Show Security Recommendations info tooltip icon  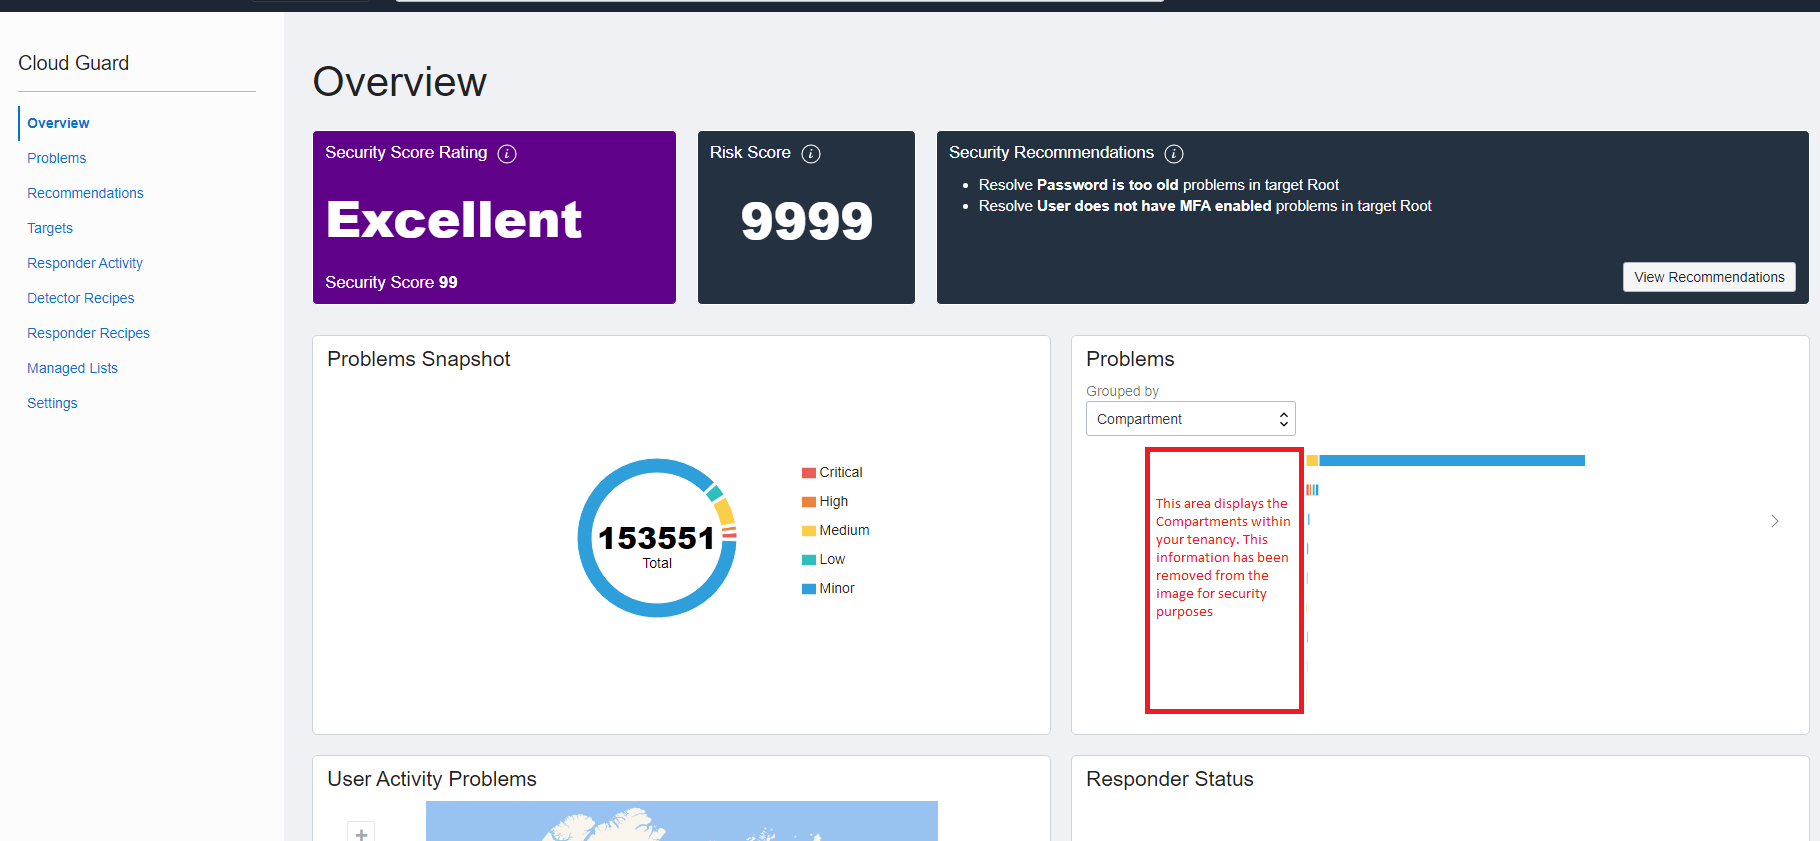click(x=1174, y=154)
